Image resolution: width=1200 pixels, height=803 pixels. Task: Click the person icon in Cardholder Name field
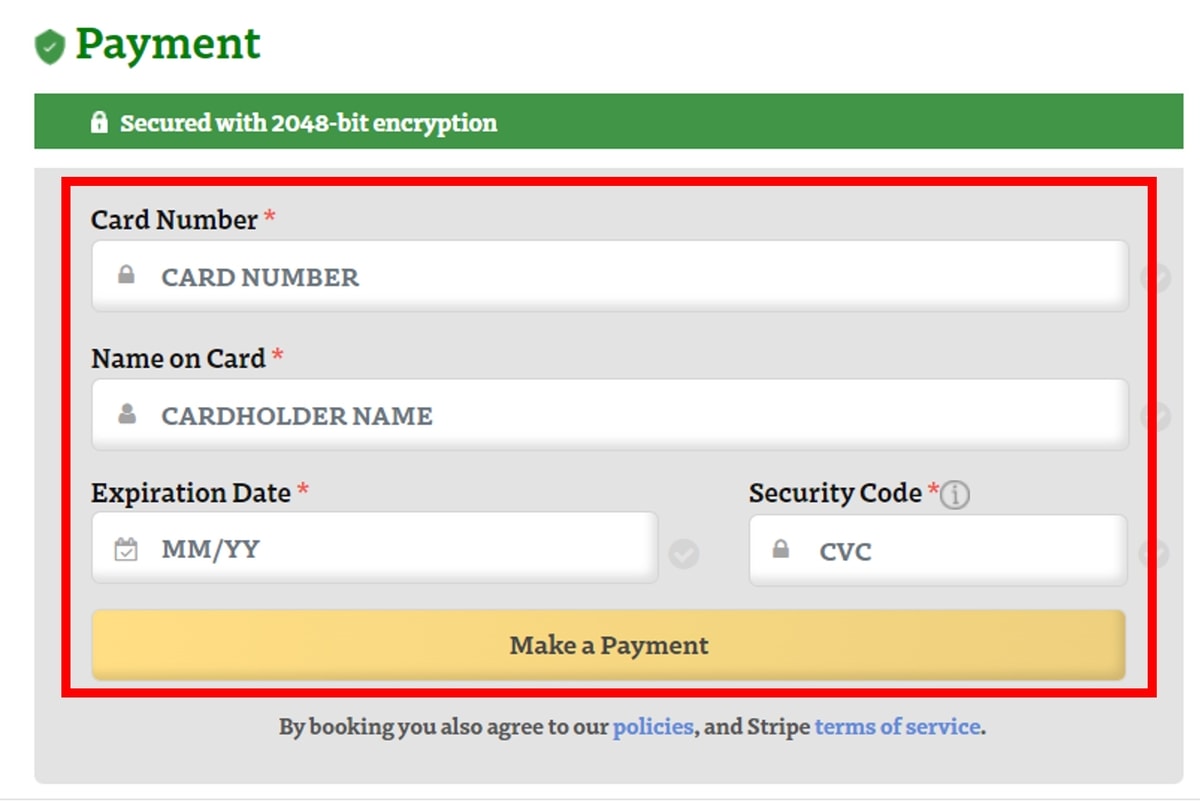coord(126,413)
